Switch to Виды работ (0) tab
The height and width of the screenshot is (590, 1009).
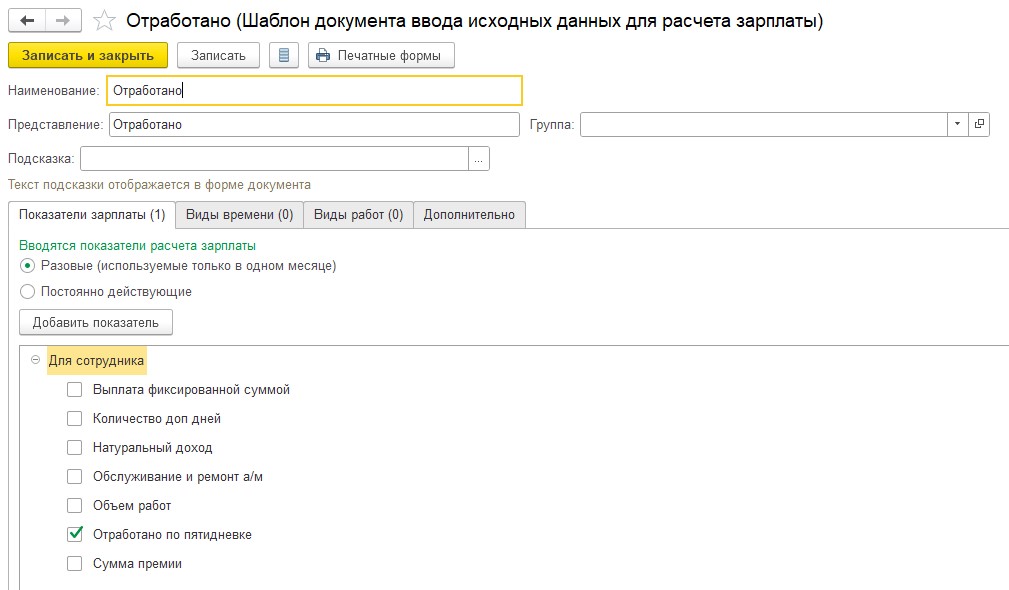[358, 215]
